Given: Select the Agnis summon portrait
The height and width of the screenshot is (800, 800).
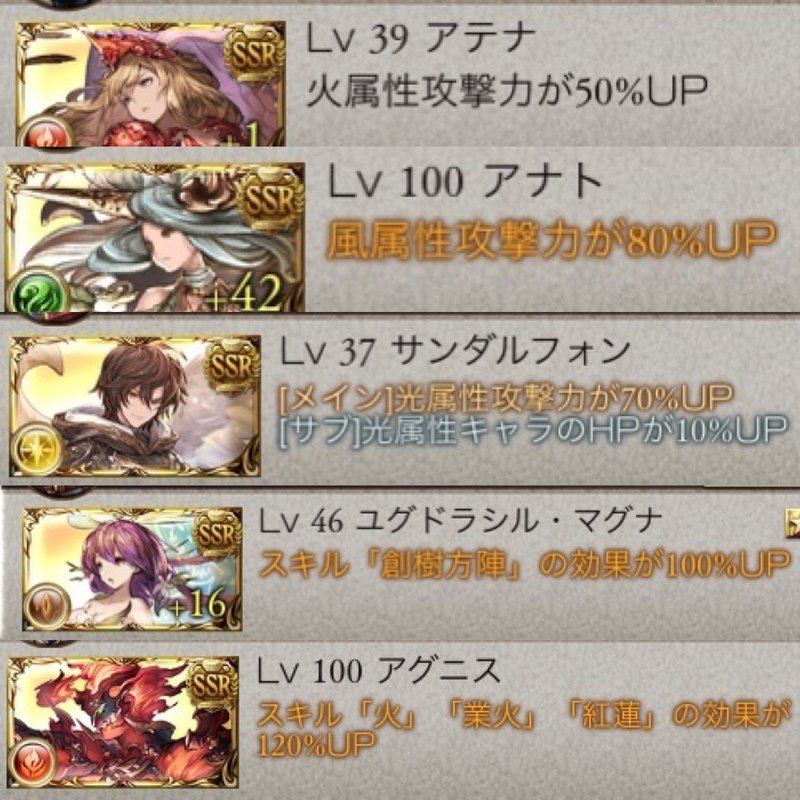Looking at the screenshot, I should (x=123, y=723).
